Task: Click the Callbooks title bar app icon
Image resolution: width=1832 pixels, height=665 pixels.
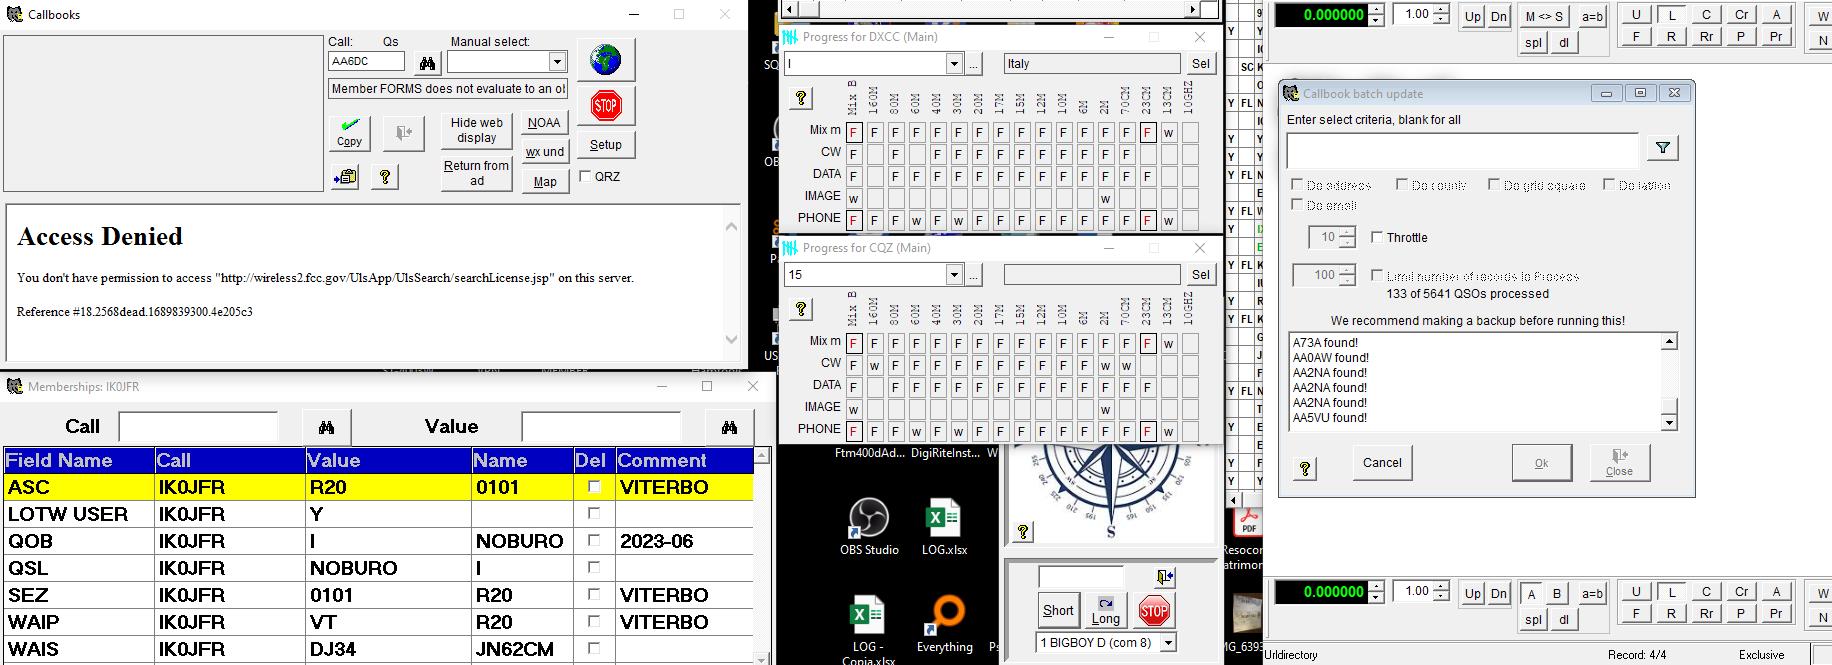Action: pos(14,14)
